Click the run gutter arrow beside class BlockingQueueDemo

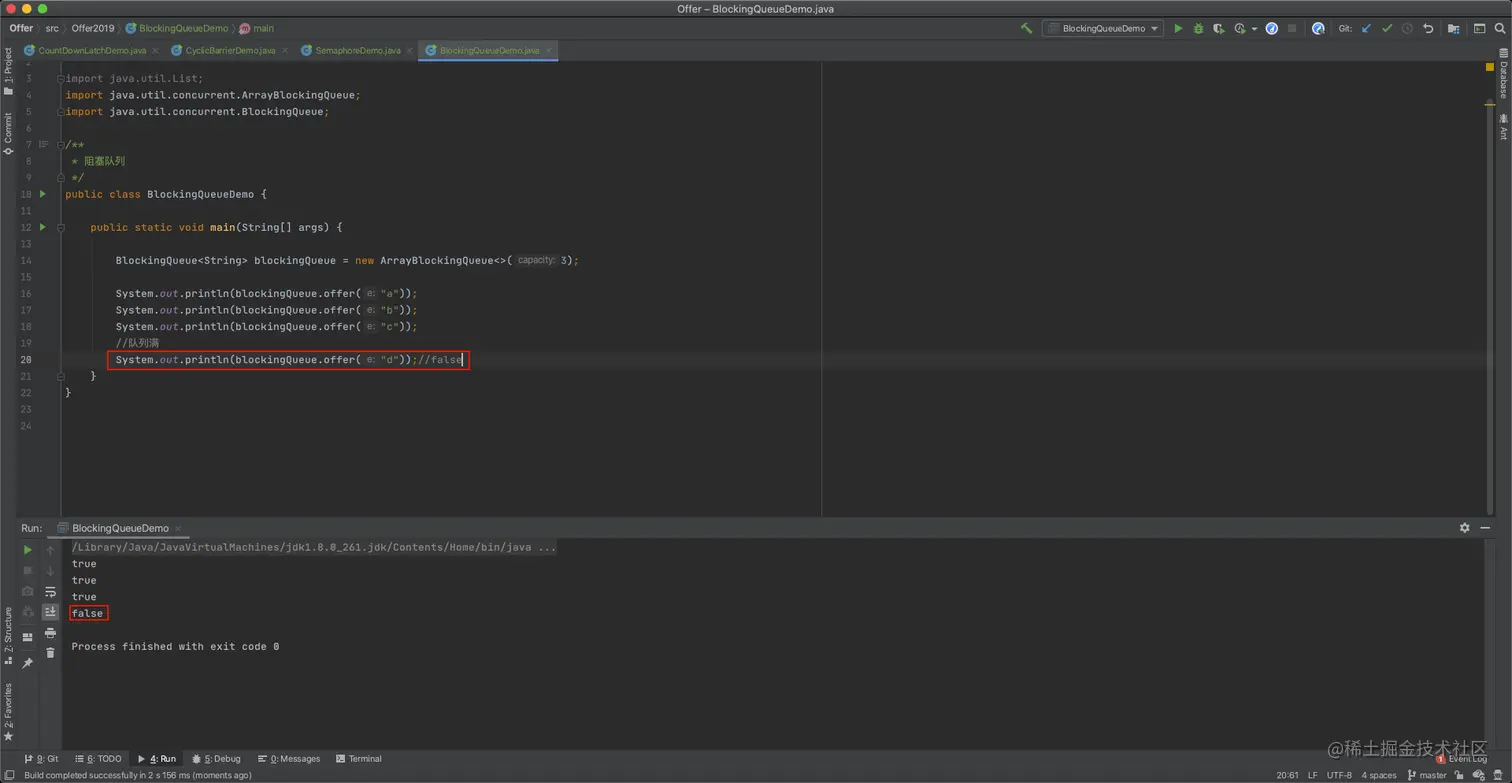pyautogui.click(x=43, y=194)
